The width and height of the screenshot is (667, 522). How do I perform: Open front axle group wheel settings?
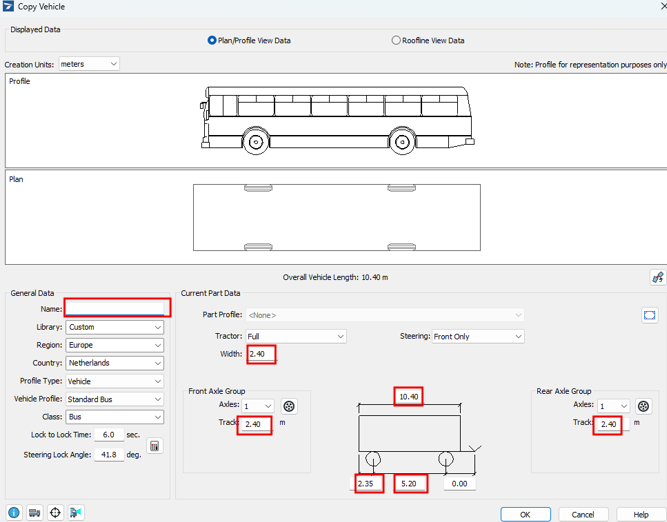[x=289, y=406]
